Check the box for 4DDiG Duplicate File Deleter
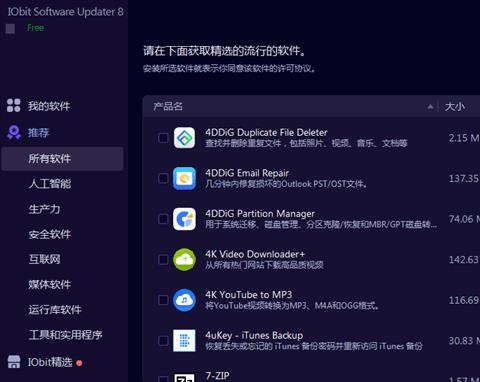 tap(163, 138)
